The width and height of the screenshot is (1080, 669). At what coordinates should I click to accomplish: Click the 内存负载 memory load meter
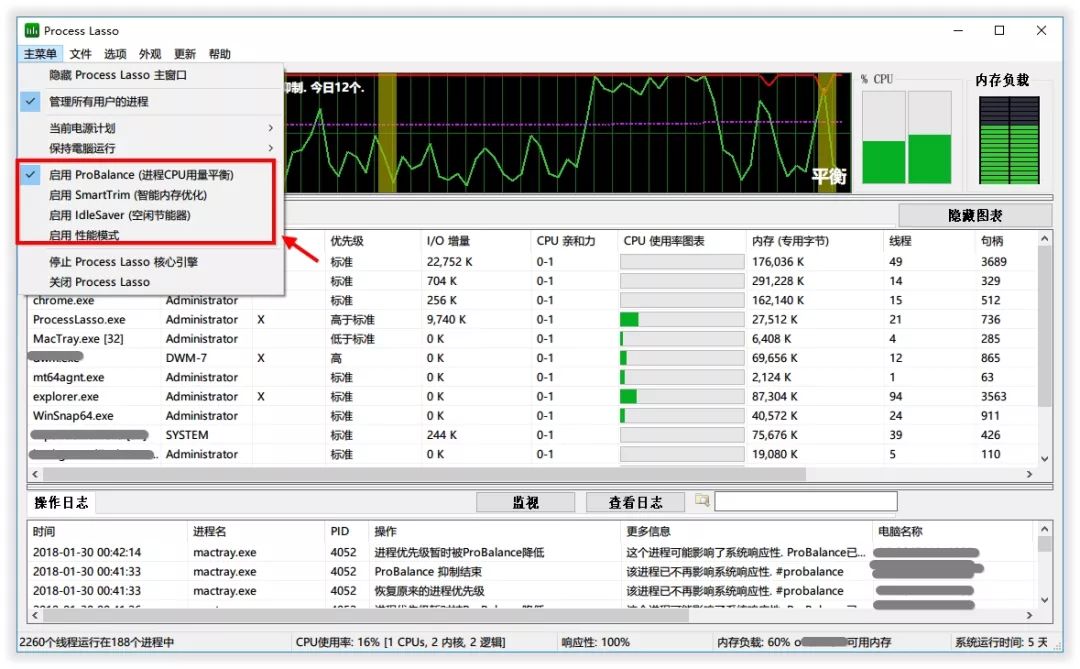click(x=1009, y=140)
